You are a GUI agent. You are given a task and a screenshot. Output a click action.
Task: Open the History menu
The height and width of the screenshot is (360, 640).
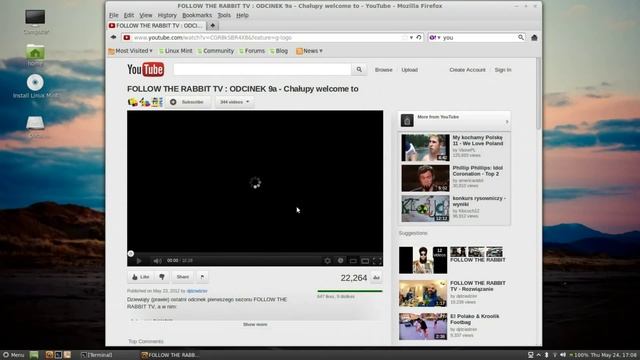click(167, 15)
